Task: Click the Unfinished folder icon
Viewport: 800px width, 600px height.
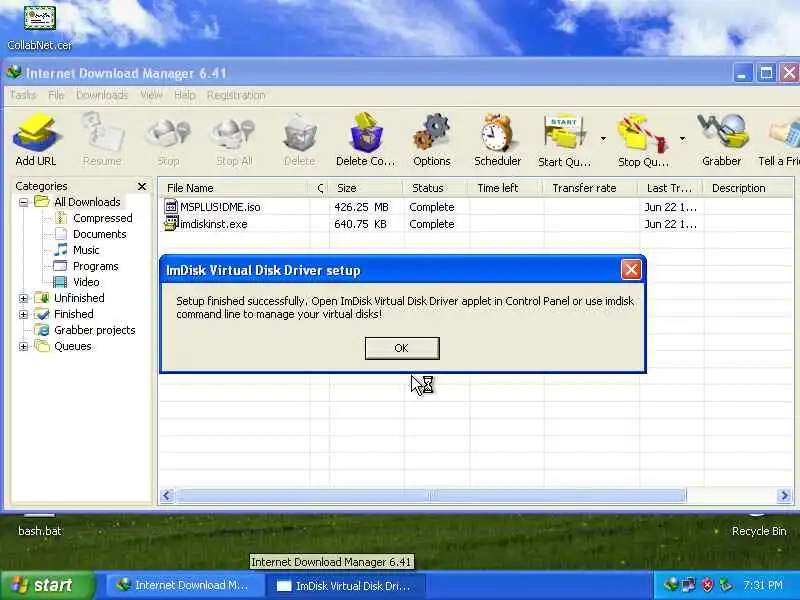Action: tap(42, 298)
